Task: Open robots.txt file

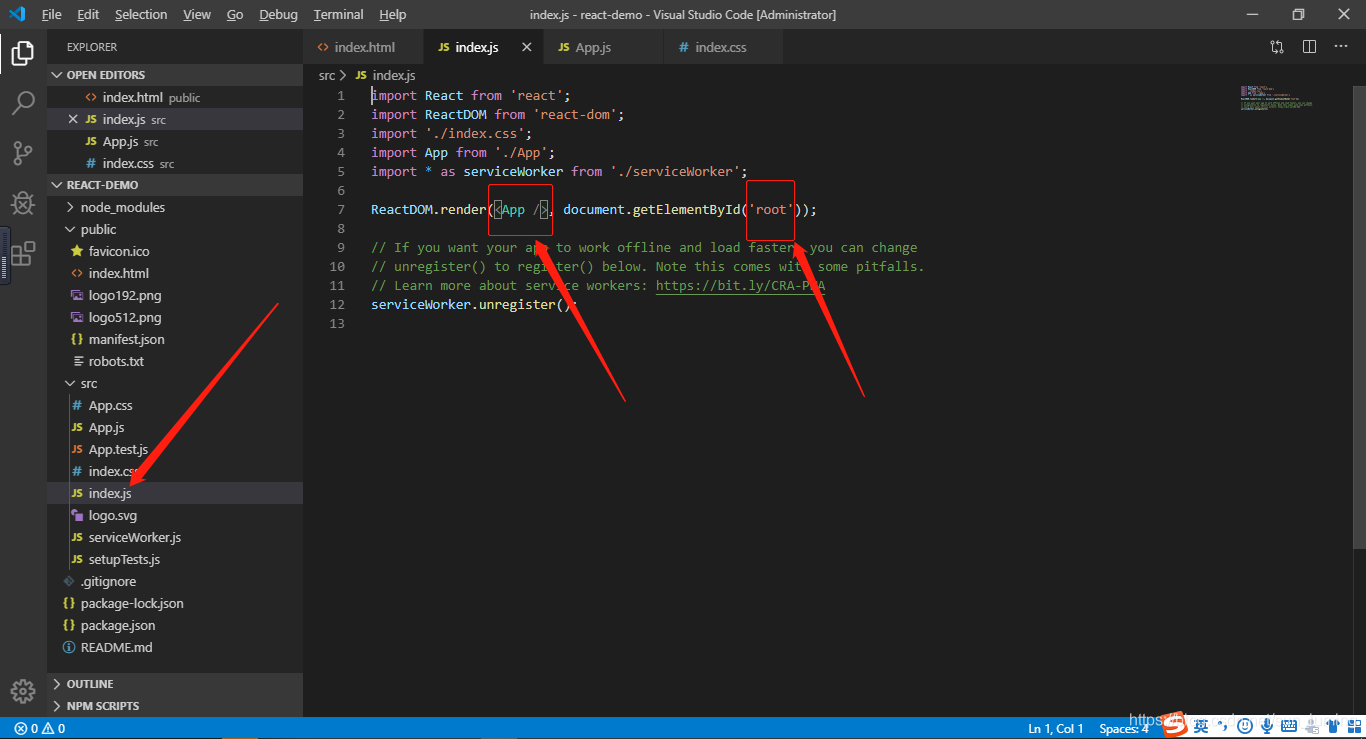Action: coord(175,361)
